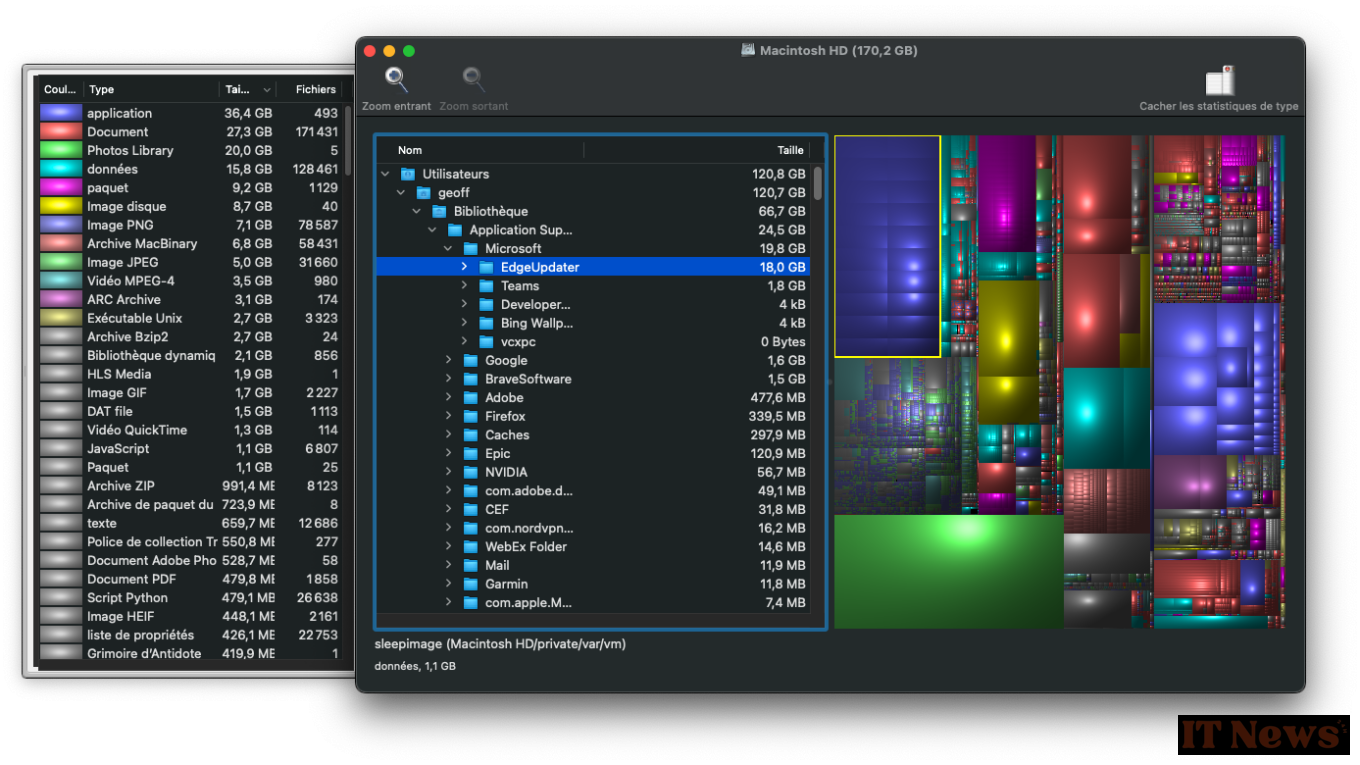Screen dimensions: 1360x765
Task: Select the highlighted blue treemap block
Action: 887,246
